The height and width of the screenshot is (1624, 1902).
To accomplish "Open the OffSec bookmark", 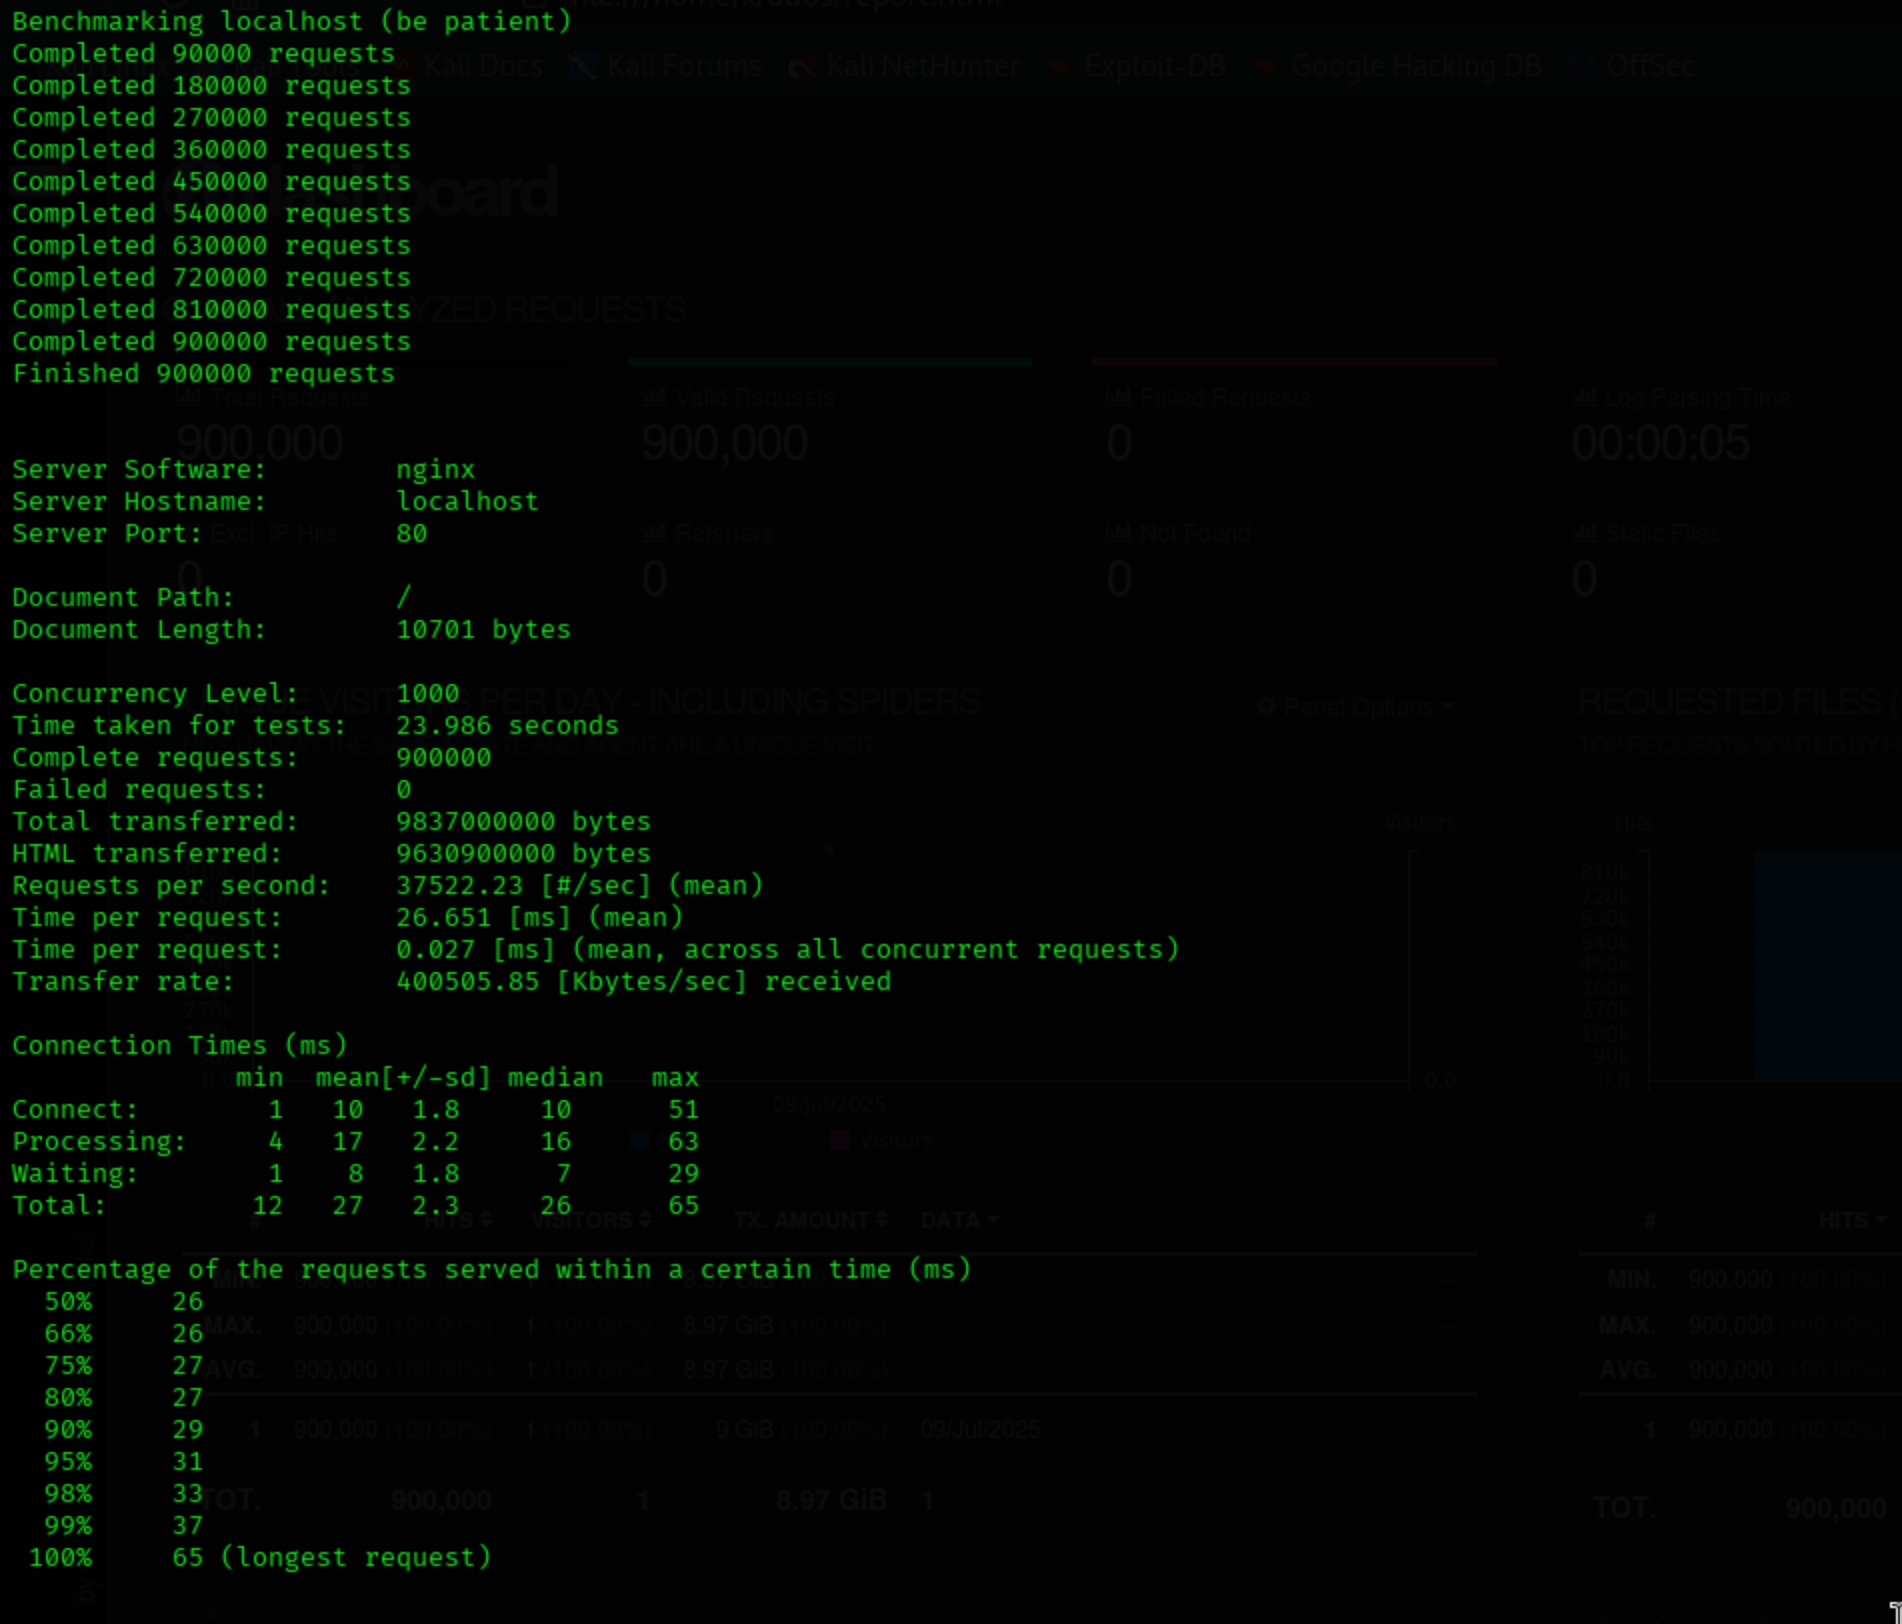I will click(1648, 67).
